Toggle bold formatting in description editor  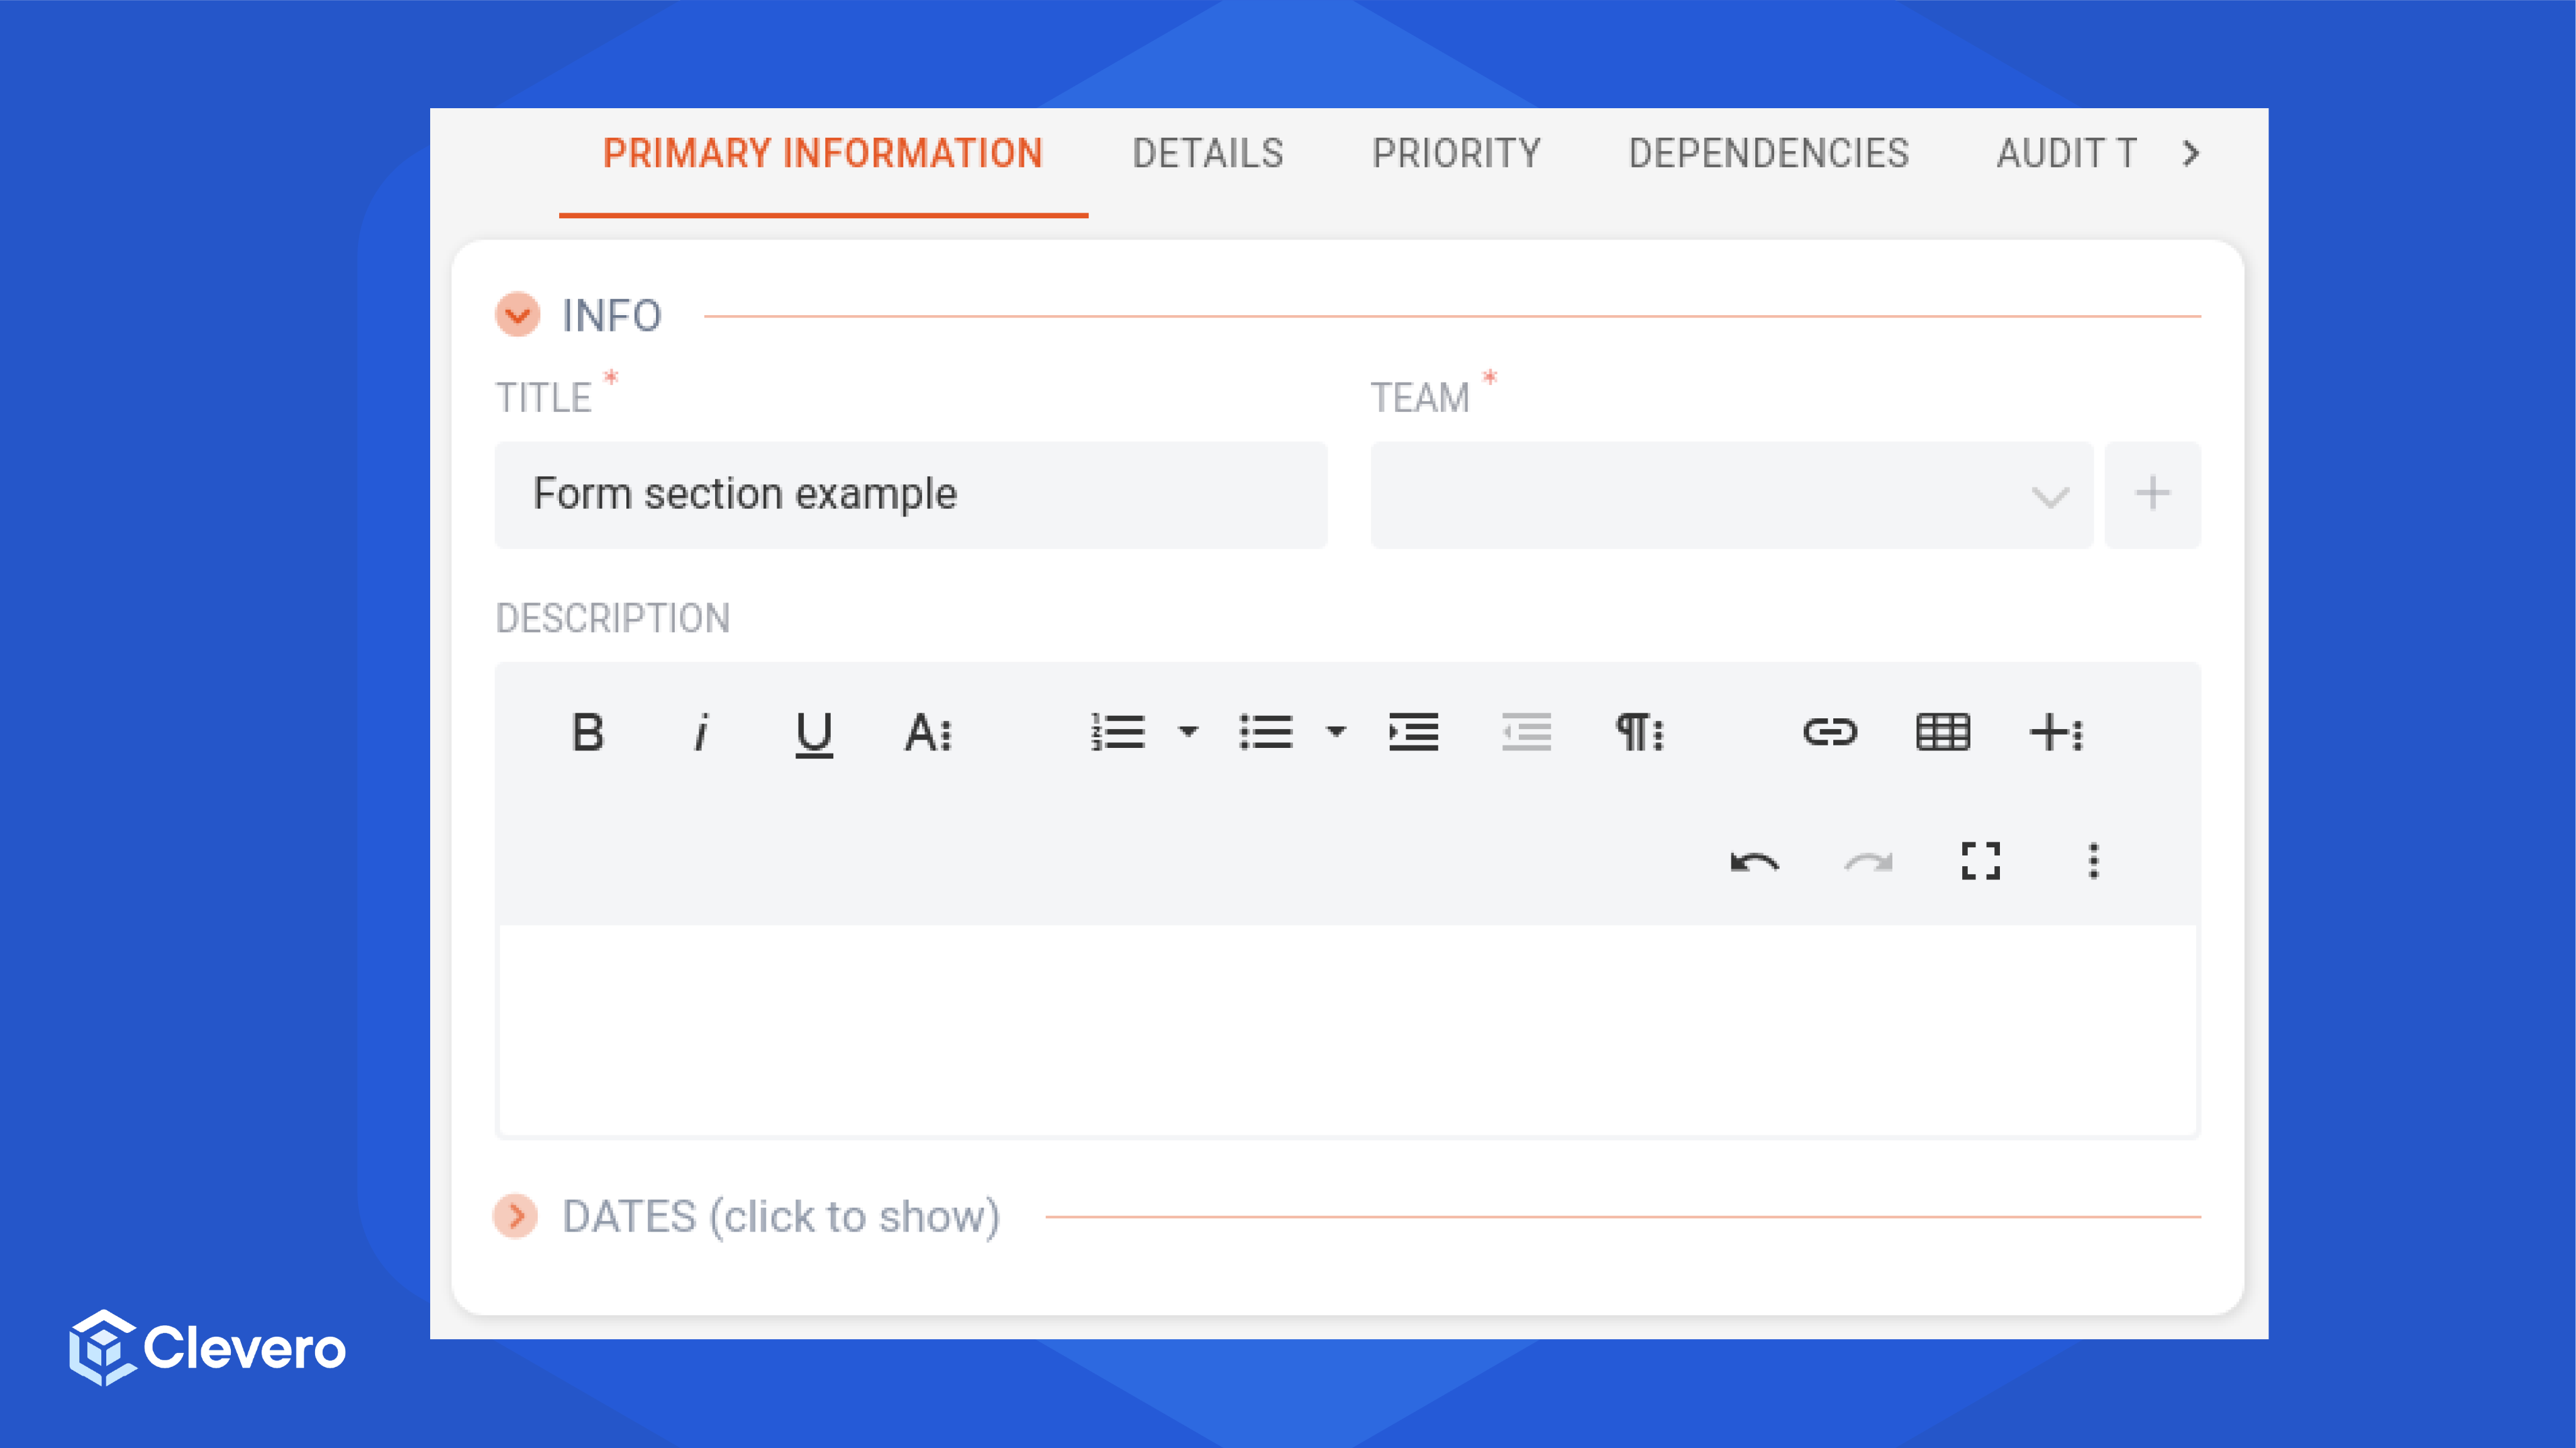pos(588,733)
